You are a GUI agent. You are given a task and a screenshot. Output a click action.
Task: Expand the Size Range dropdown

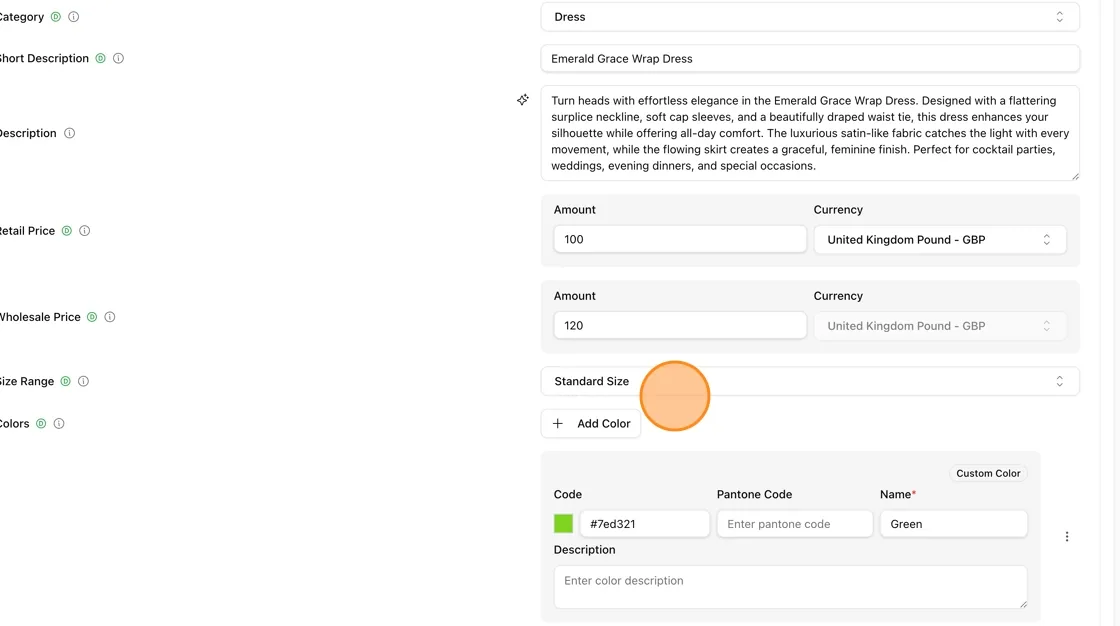(x=810, y=382)
